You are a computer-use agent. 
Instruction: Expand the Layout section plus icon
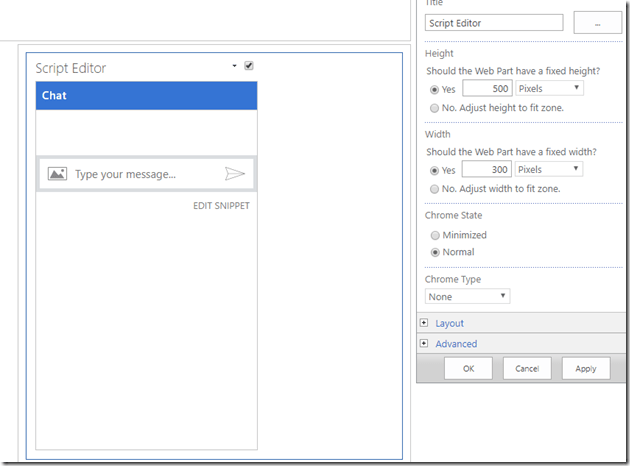[424, 323]
